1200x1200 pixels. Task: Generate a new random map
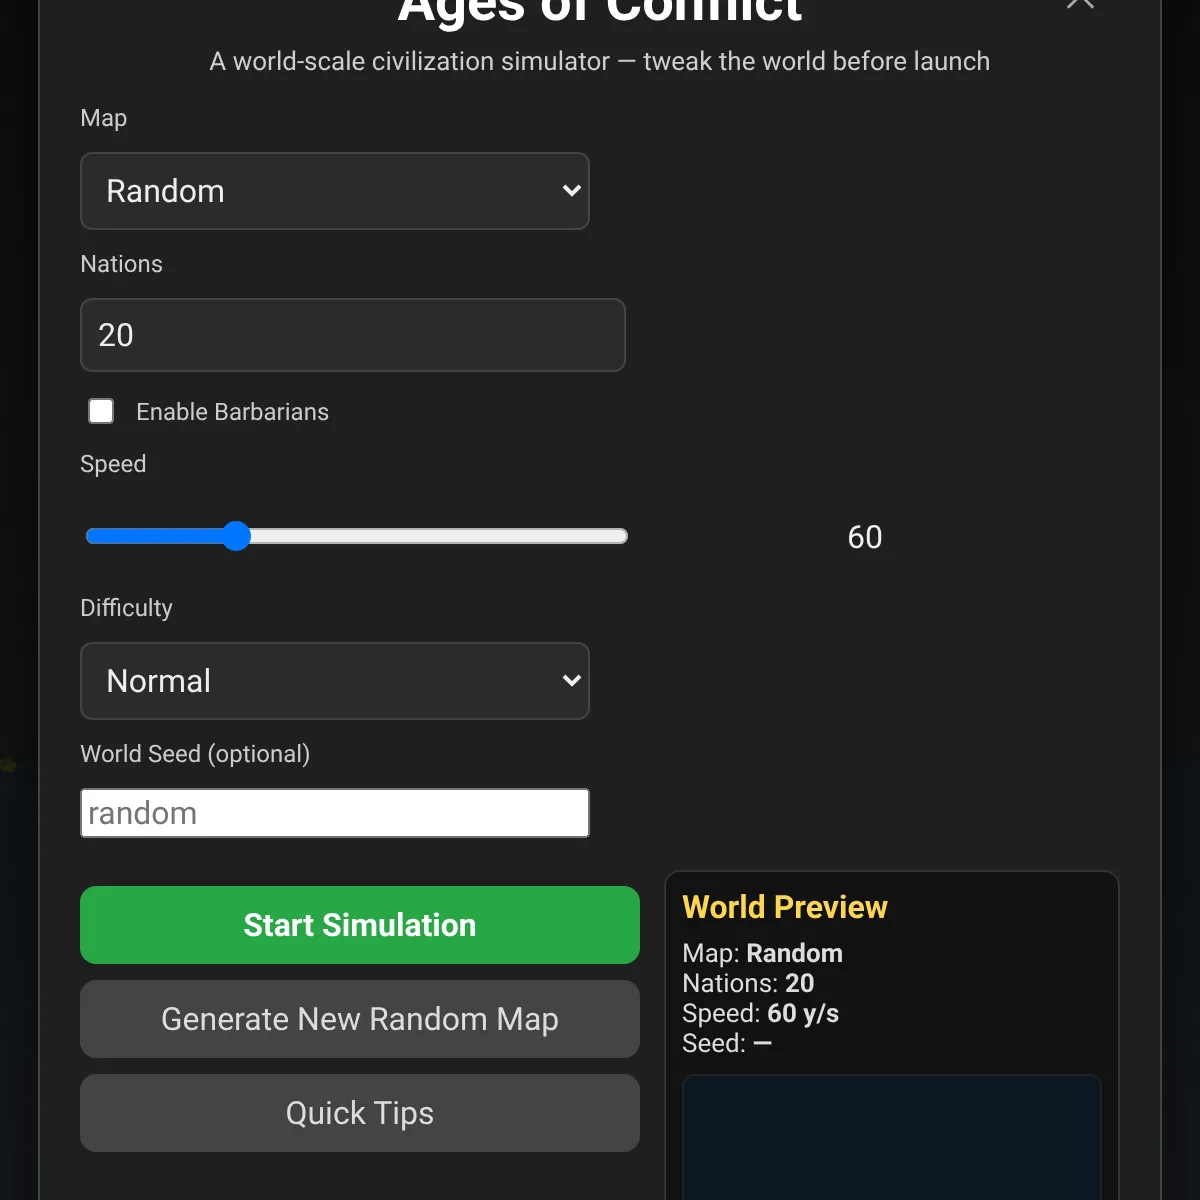359,1019
